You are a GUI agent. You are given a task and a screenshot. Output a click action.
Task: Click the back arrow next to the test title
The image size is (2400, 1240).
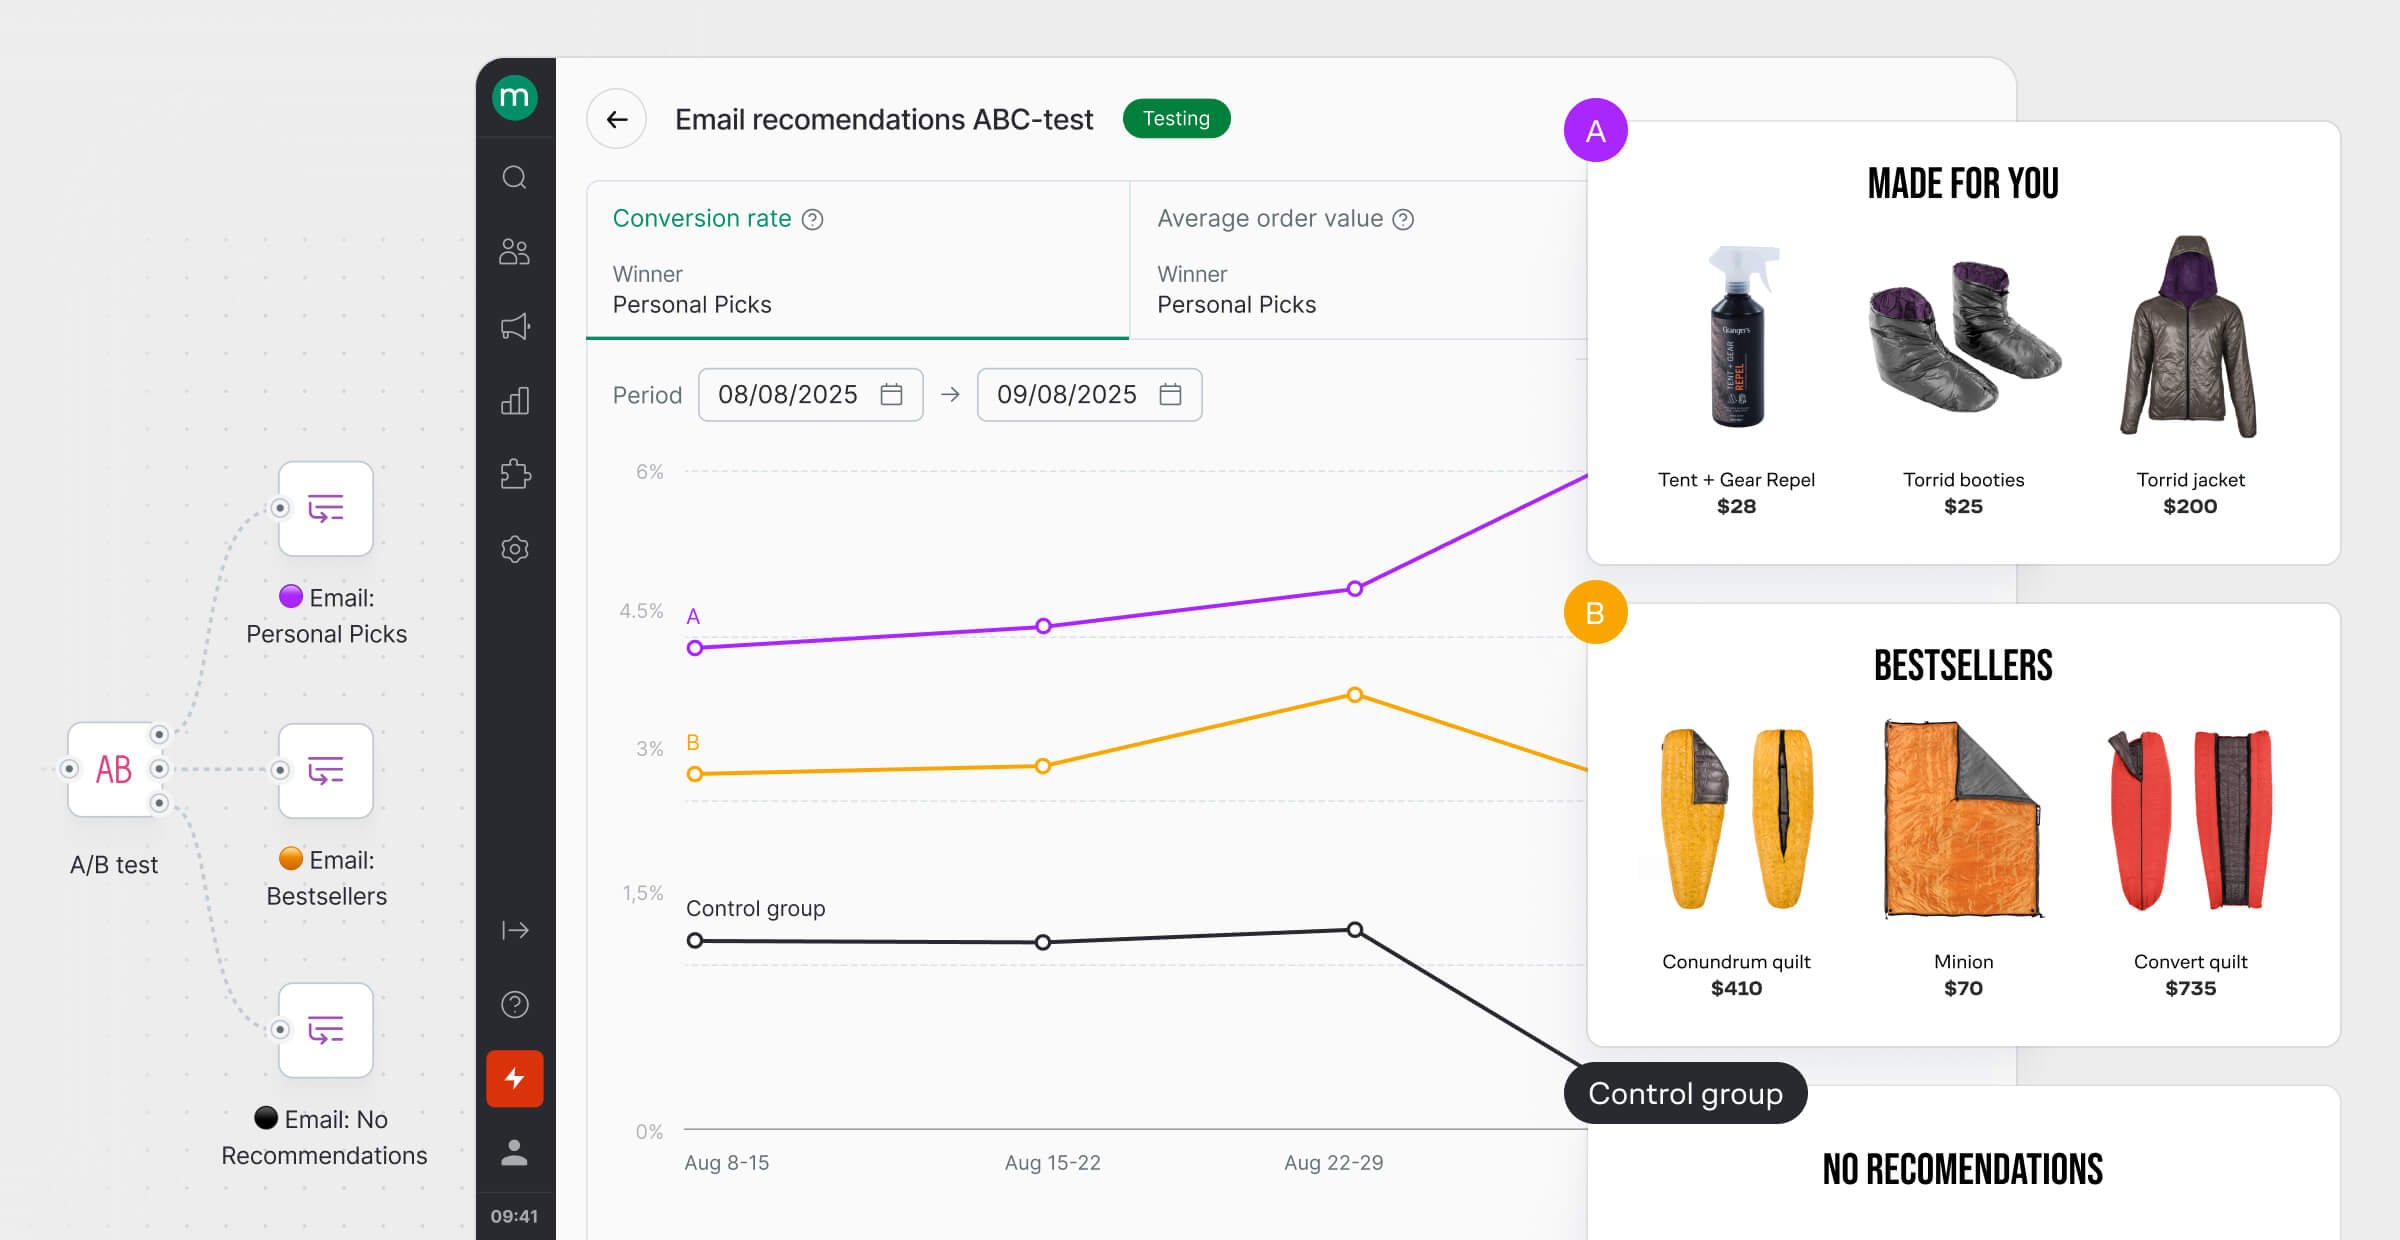[x=616, y=119]
